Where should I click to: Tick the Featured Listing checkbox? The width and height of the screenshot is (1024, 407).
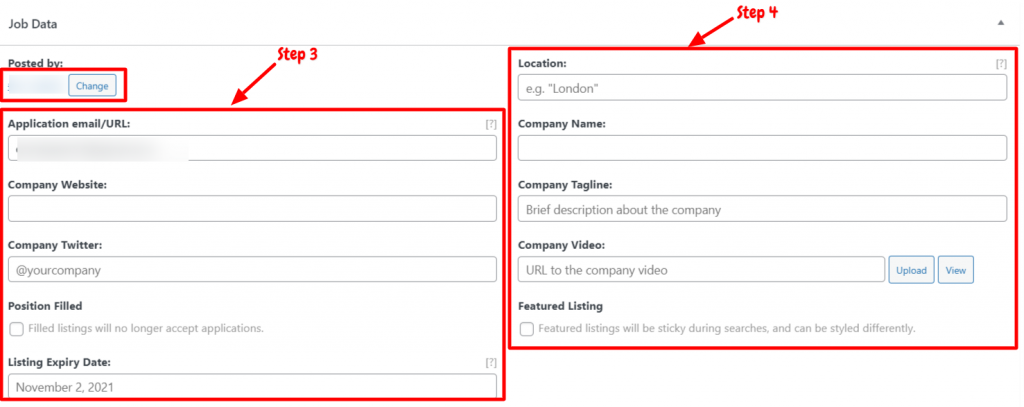pos(526,329)
